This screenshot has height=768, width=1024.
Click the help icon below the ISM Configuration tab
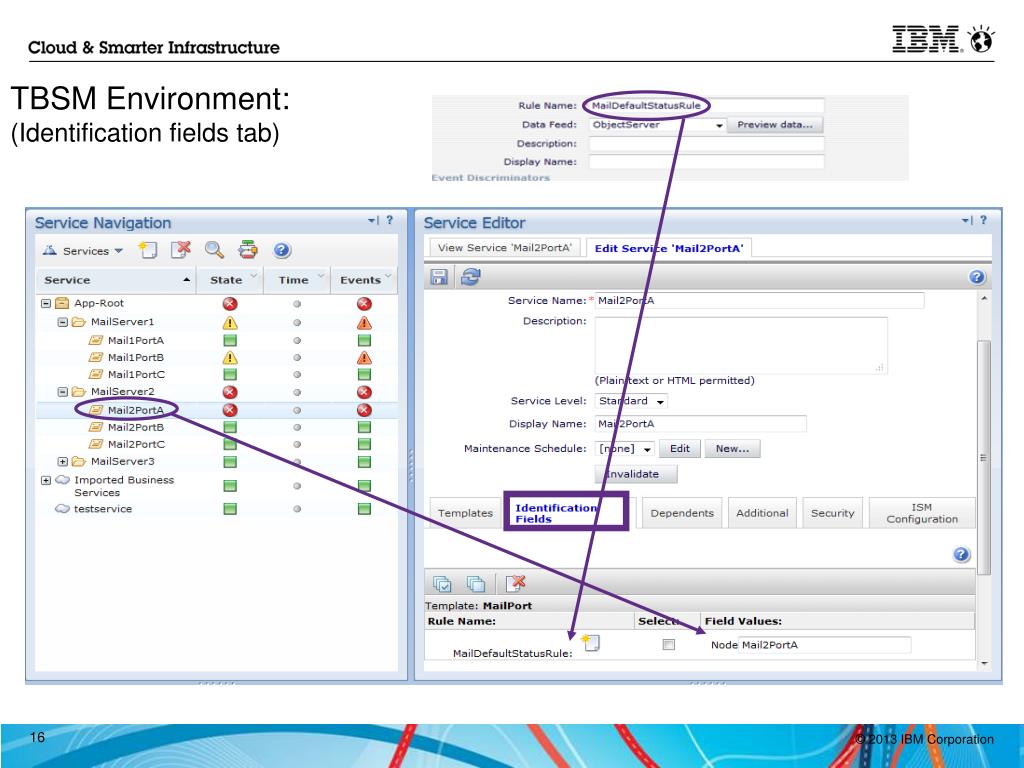(961, 554)
